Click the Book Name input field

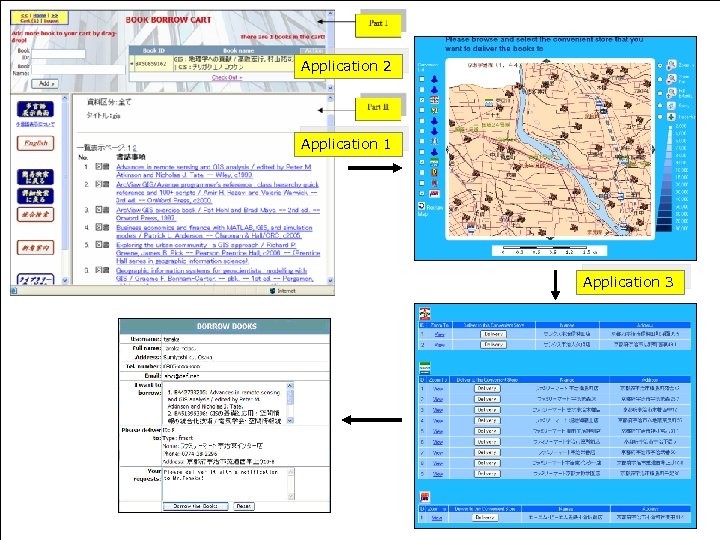pyautogui.click(x=78, y=69)
